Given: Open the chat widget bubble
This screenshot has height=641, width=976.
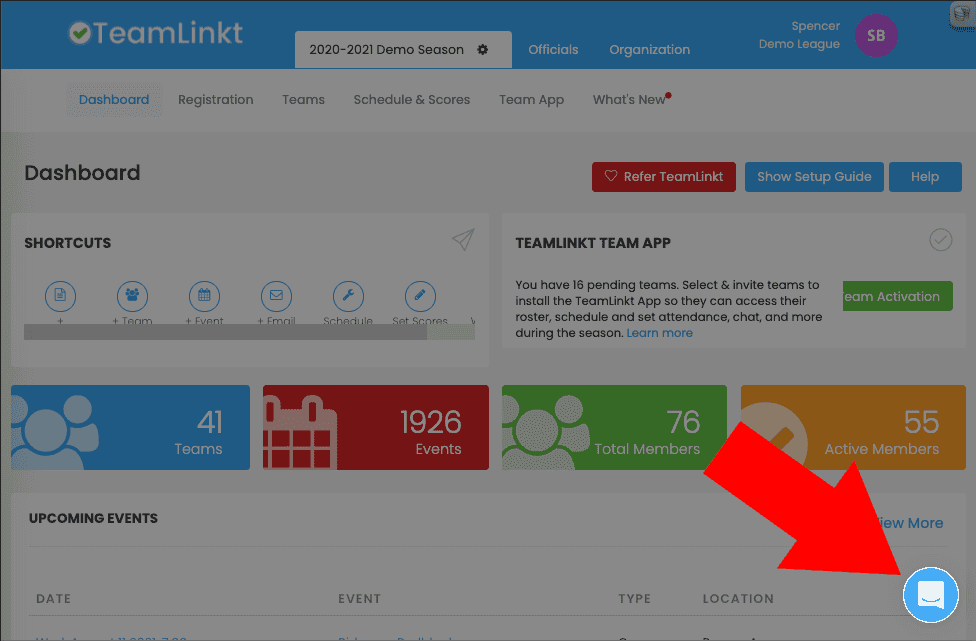Looking at the screenshot, I should tap(930, 594).
